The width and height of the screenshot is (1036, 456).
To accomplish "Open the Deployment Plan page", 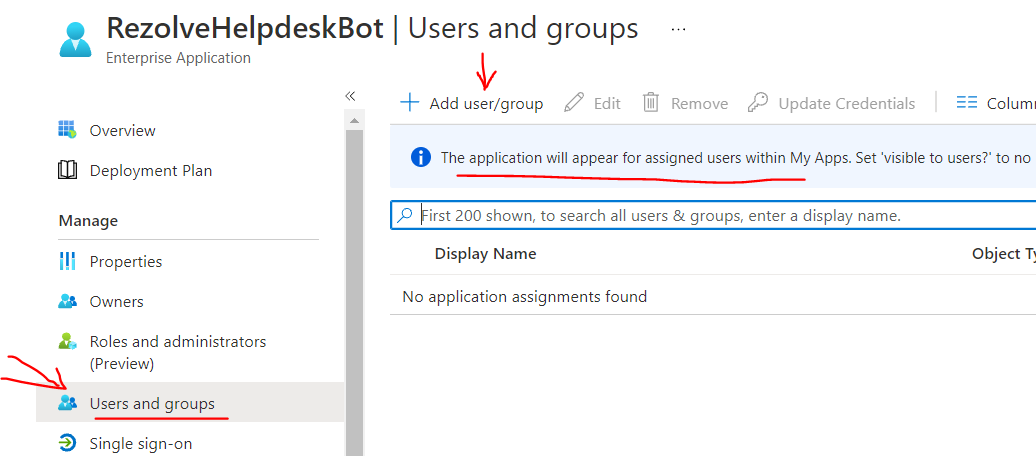I will 151,171.
